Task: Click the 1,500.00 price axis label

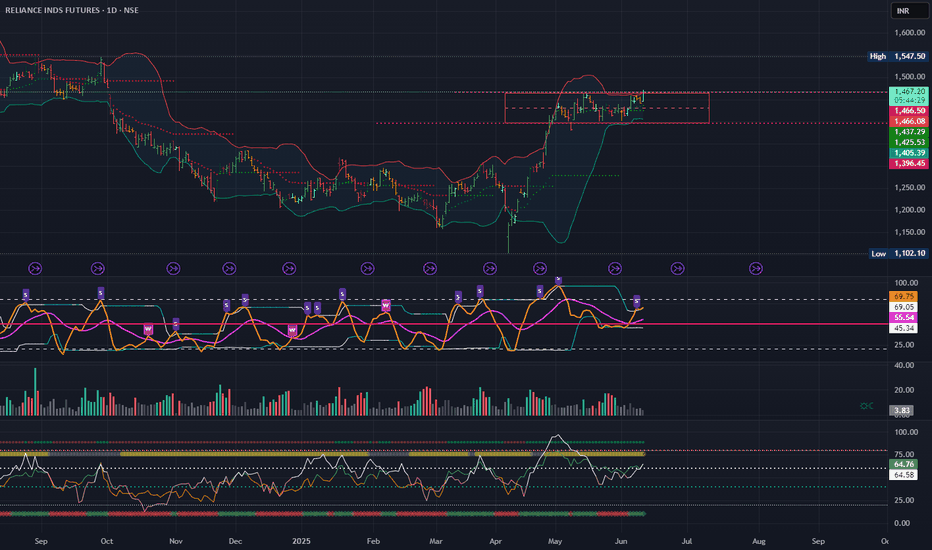Action: pos(909,77)
